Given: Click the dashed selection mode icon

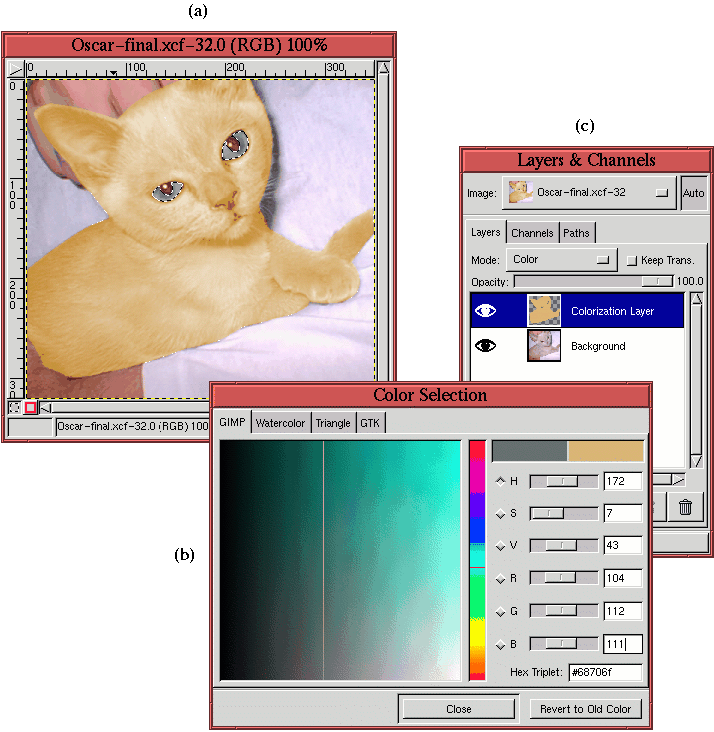Looking at the screenshot, I should point(14,407).
